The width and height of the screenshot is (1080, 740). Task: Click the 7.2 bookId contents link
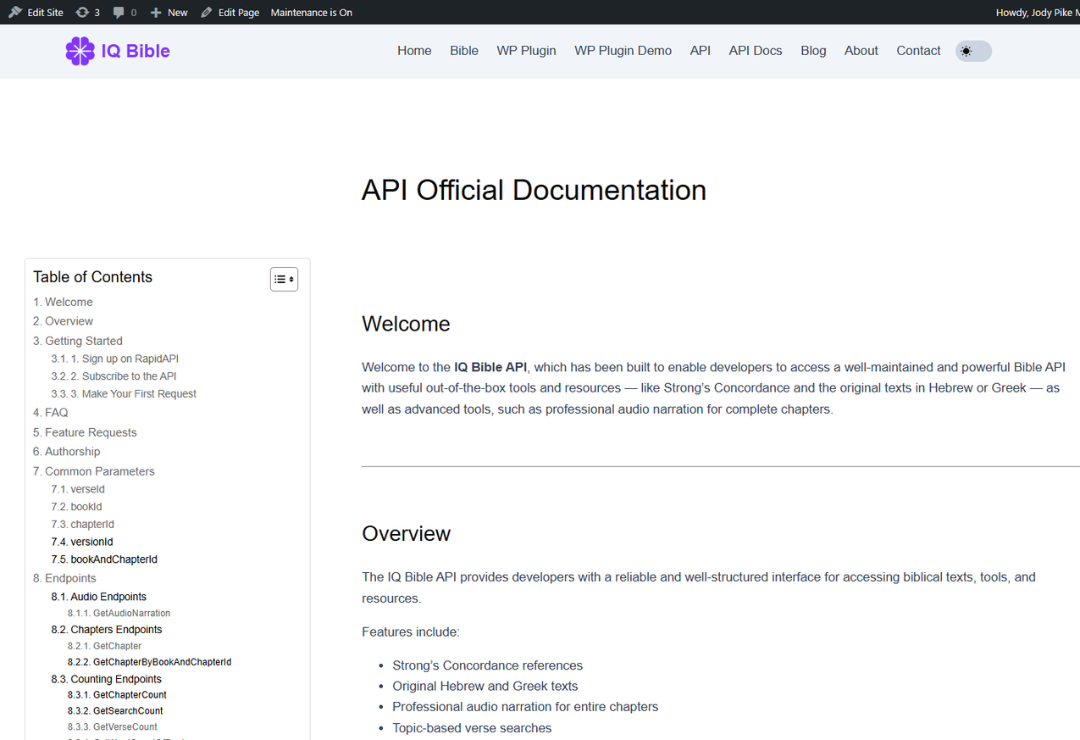[x=76, y=507]
